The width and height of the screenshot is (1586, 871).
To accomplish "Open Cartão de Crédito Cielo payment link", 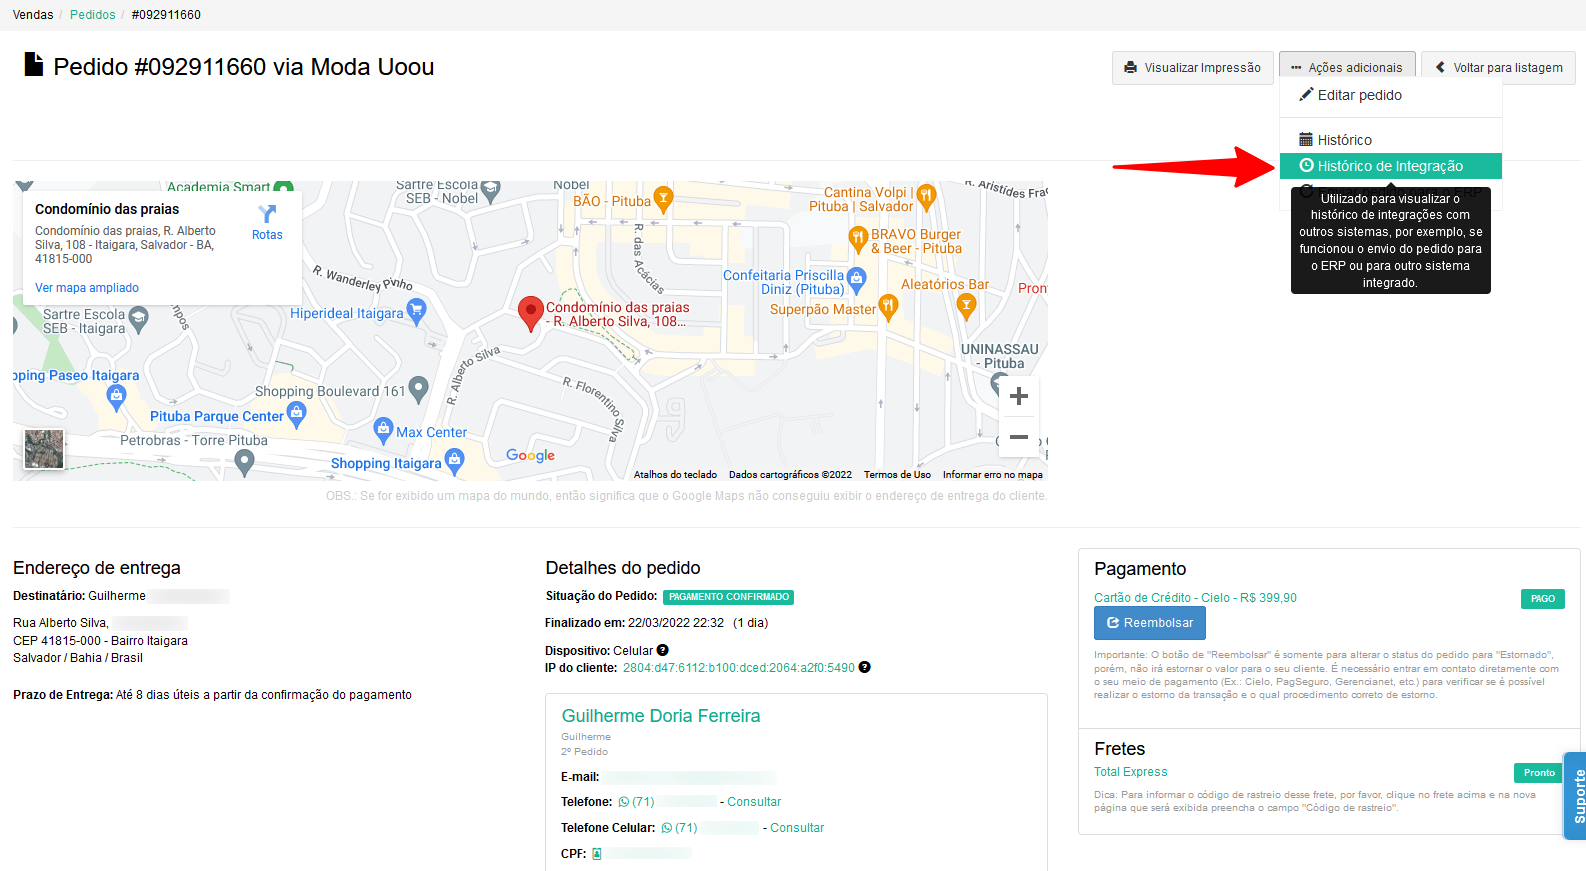I will click(1195, 598).
